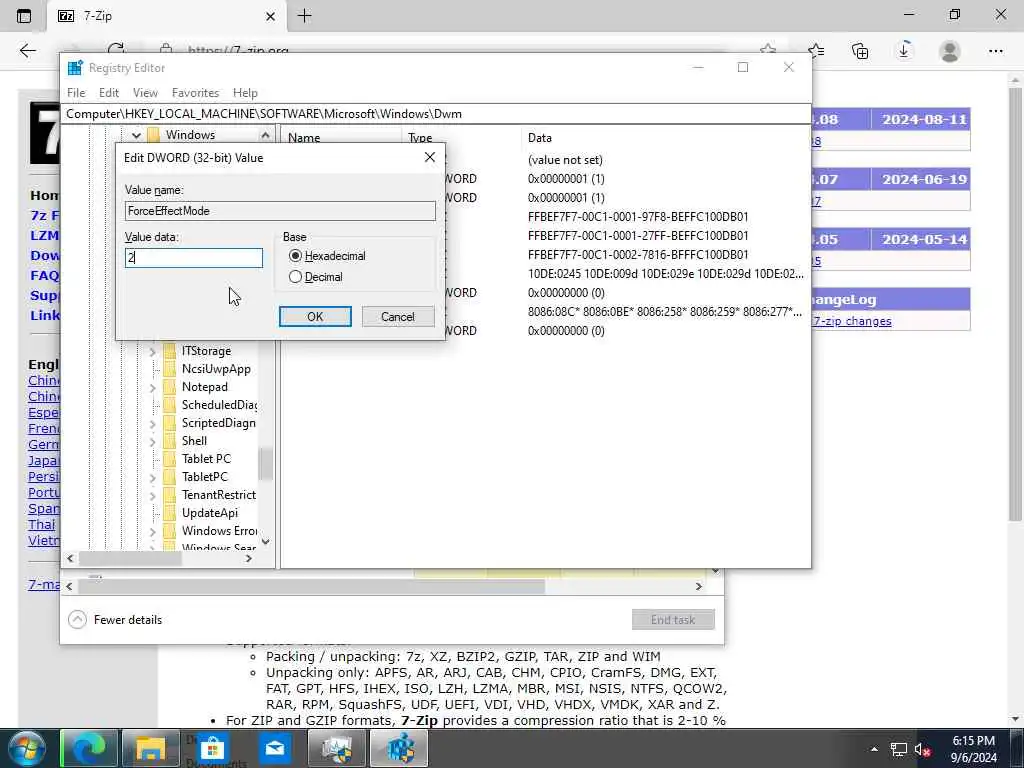Image resolution: width=1024 pixels, height=768 pixels.
Task: Select the (value not set) data cell
Action: coord(565,160)
